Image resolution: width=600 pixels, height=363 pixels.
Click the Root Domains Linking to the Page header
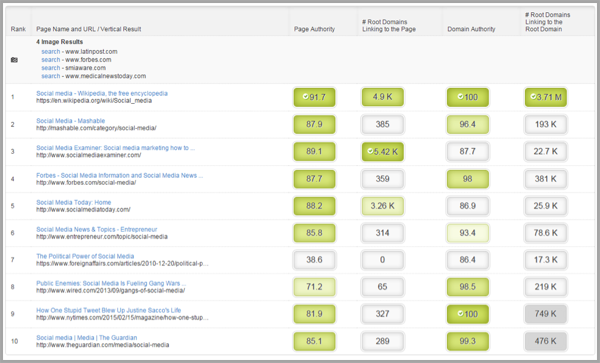coord(389,26)
